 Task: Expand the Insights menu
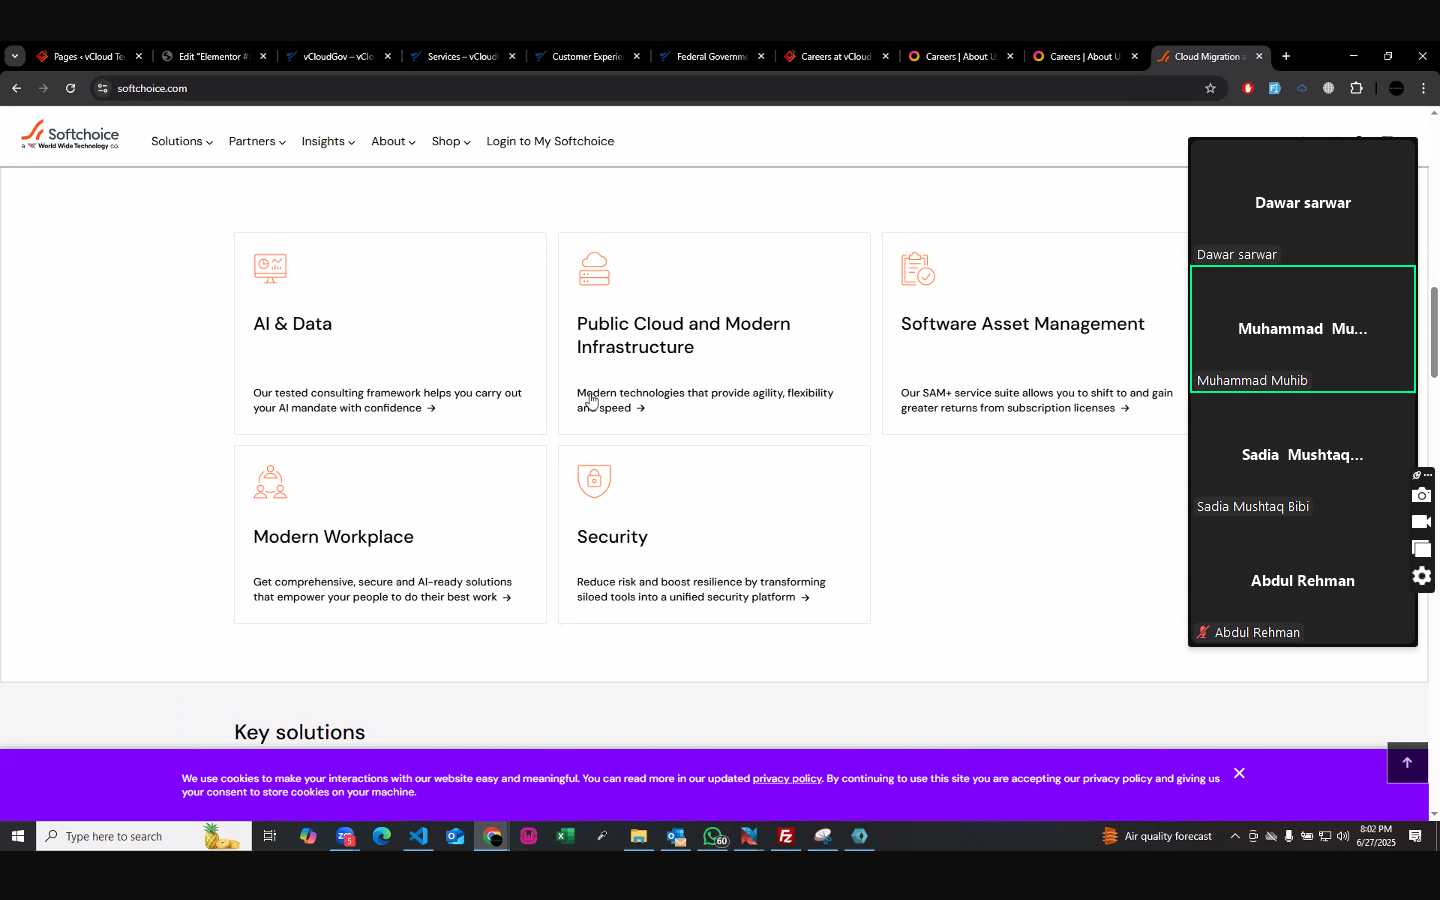(328, 141)
